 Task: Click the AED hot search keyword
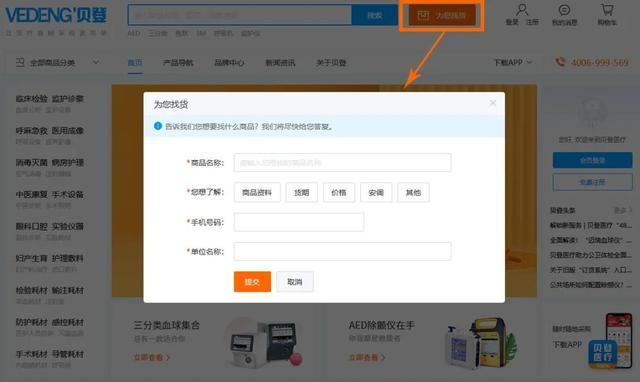coord(134,33)
